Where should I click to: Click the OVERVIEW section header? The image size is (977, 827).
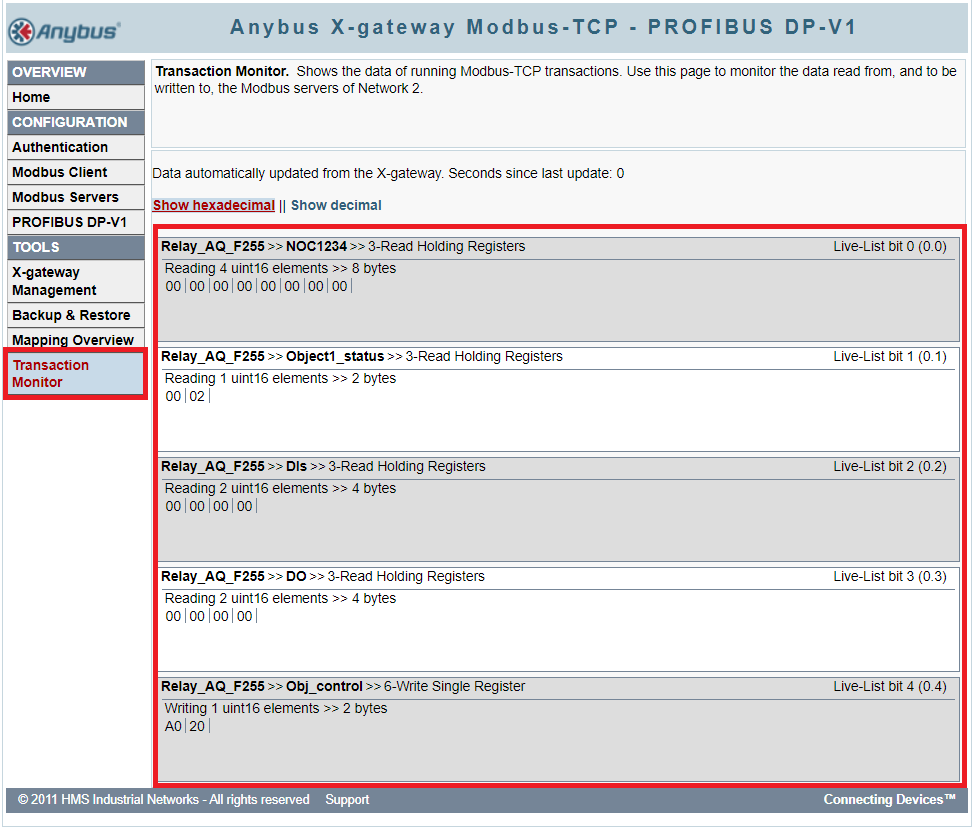(x=75, y=72)
